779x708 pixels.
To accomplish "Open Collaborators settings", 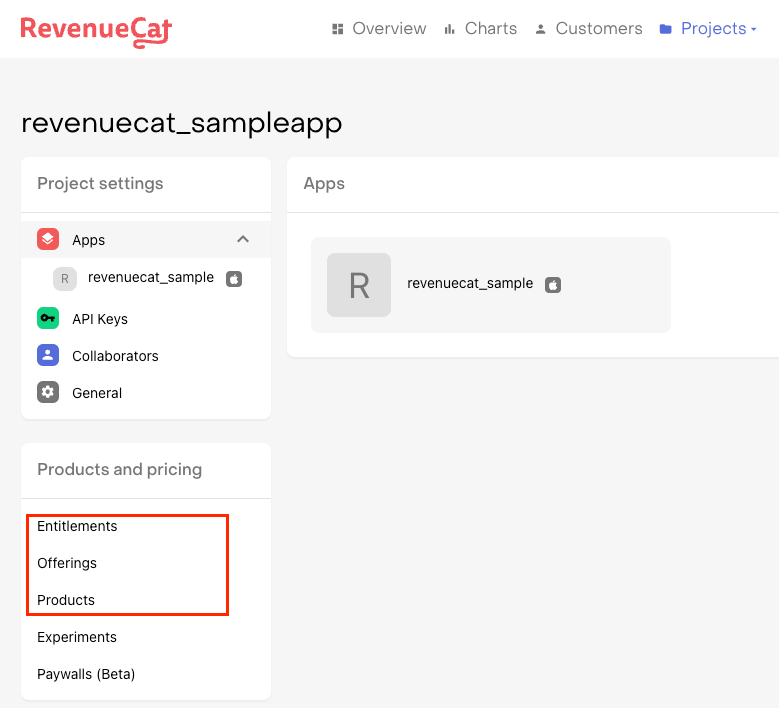I will pos(115,356).
